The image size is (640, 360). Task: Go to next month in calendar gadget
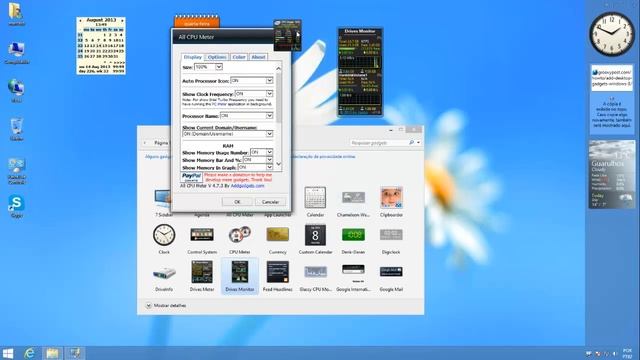[x=122, y=20]
